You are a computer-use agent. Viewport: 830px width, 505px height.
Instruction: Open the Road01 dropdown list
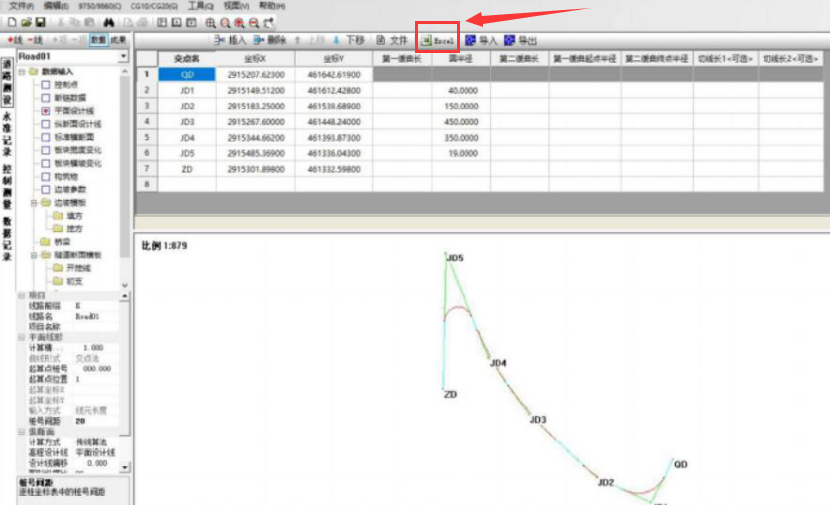(x=123, y=57)
